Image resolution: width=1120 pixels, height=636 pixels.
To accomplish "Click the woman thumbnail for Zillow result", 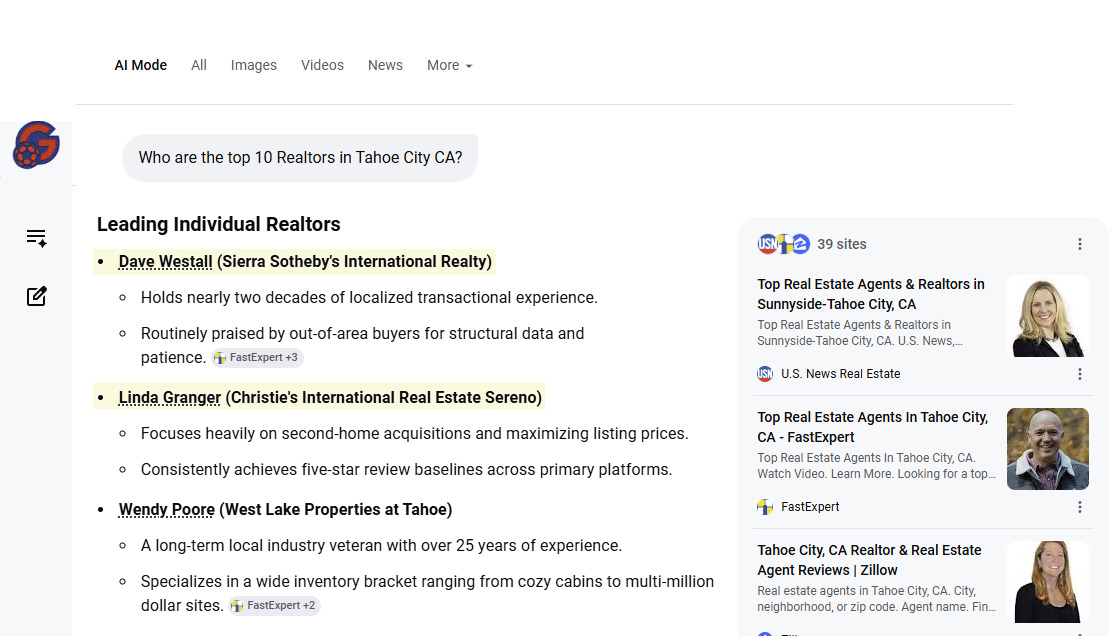I will click(x=1048, y=582).
